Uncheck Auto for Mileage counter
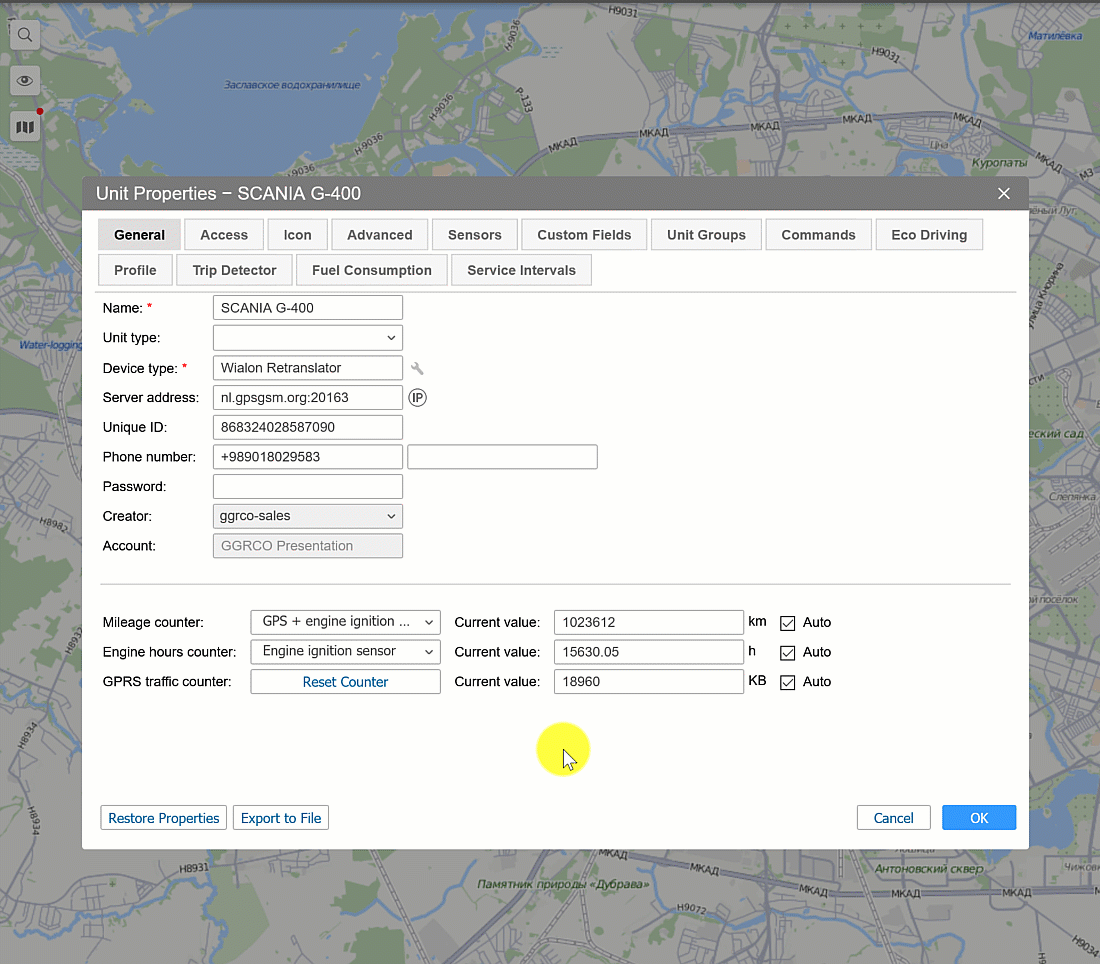This screenshot has width=1100, height=964. pos(787,623)
